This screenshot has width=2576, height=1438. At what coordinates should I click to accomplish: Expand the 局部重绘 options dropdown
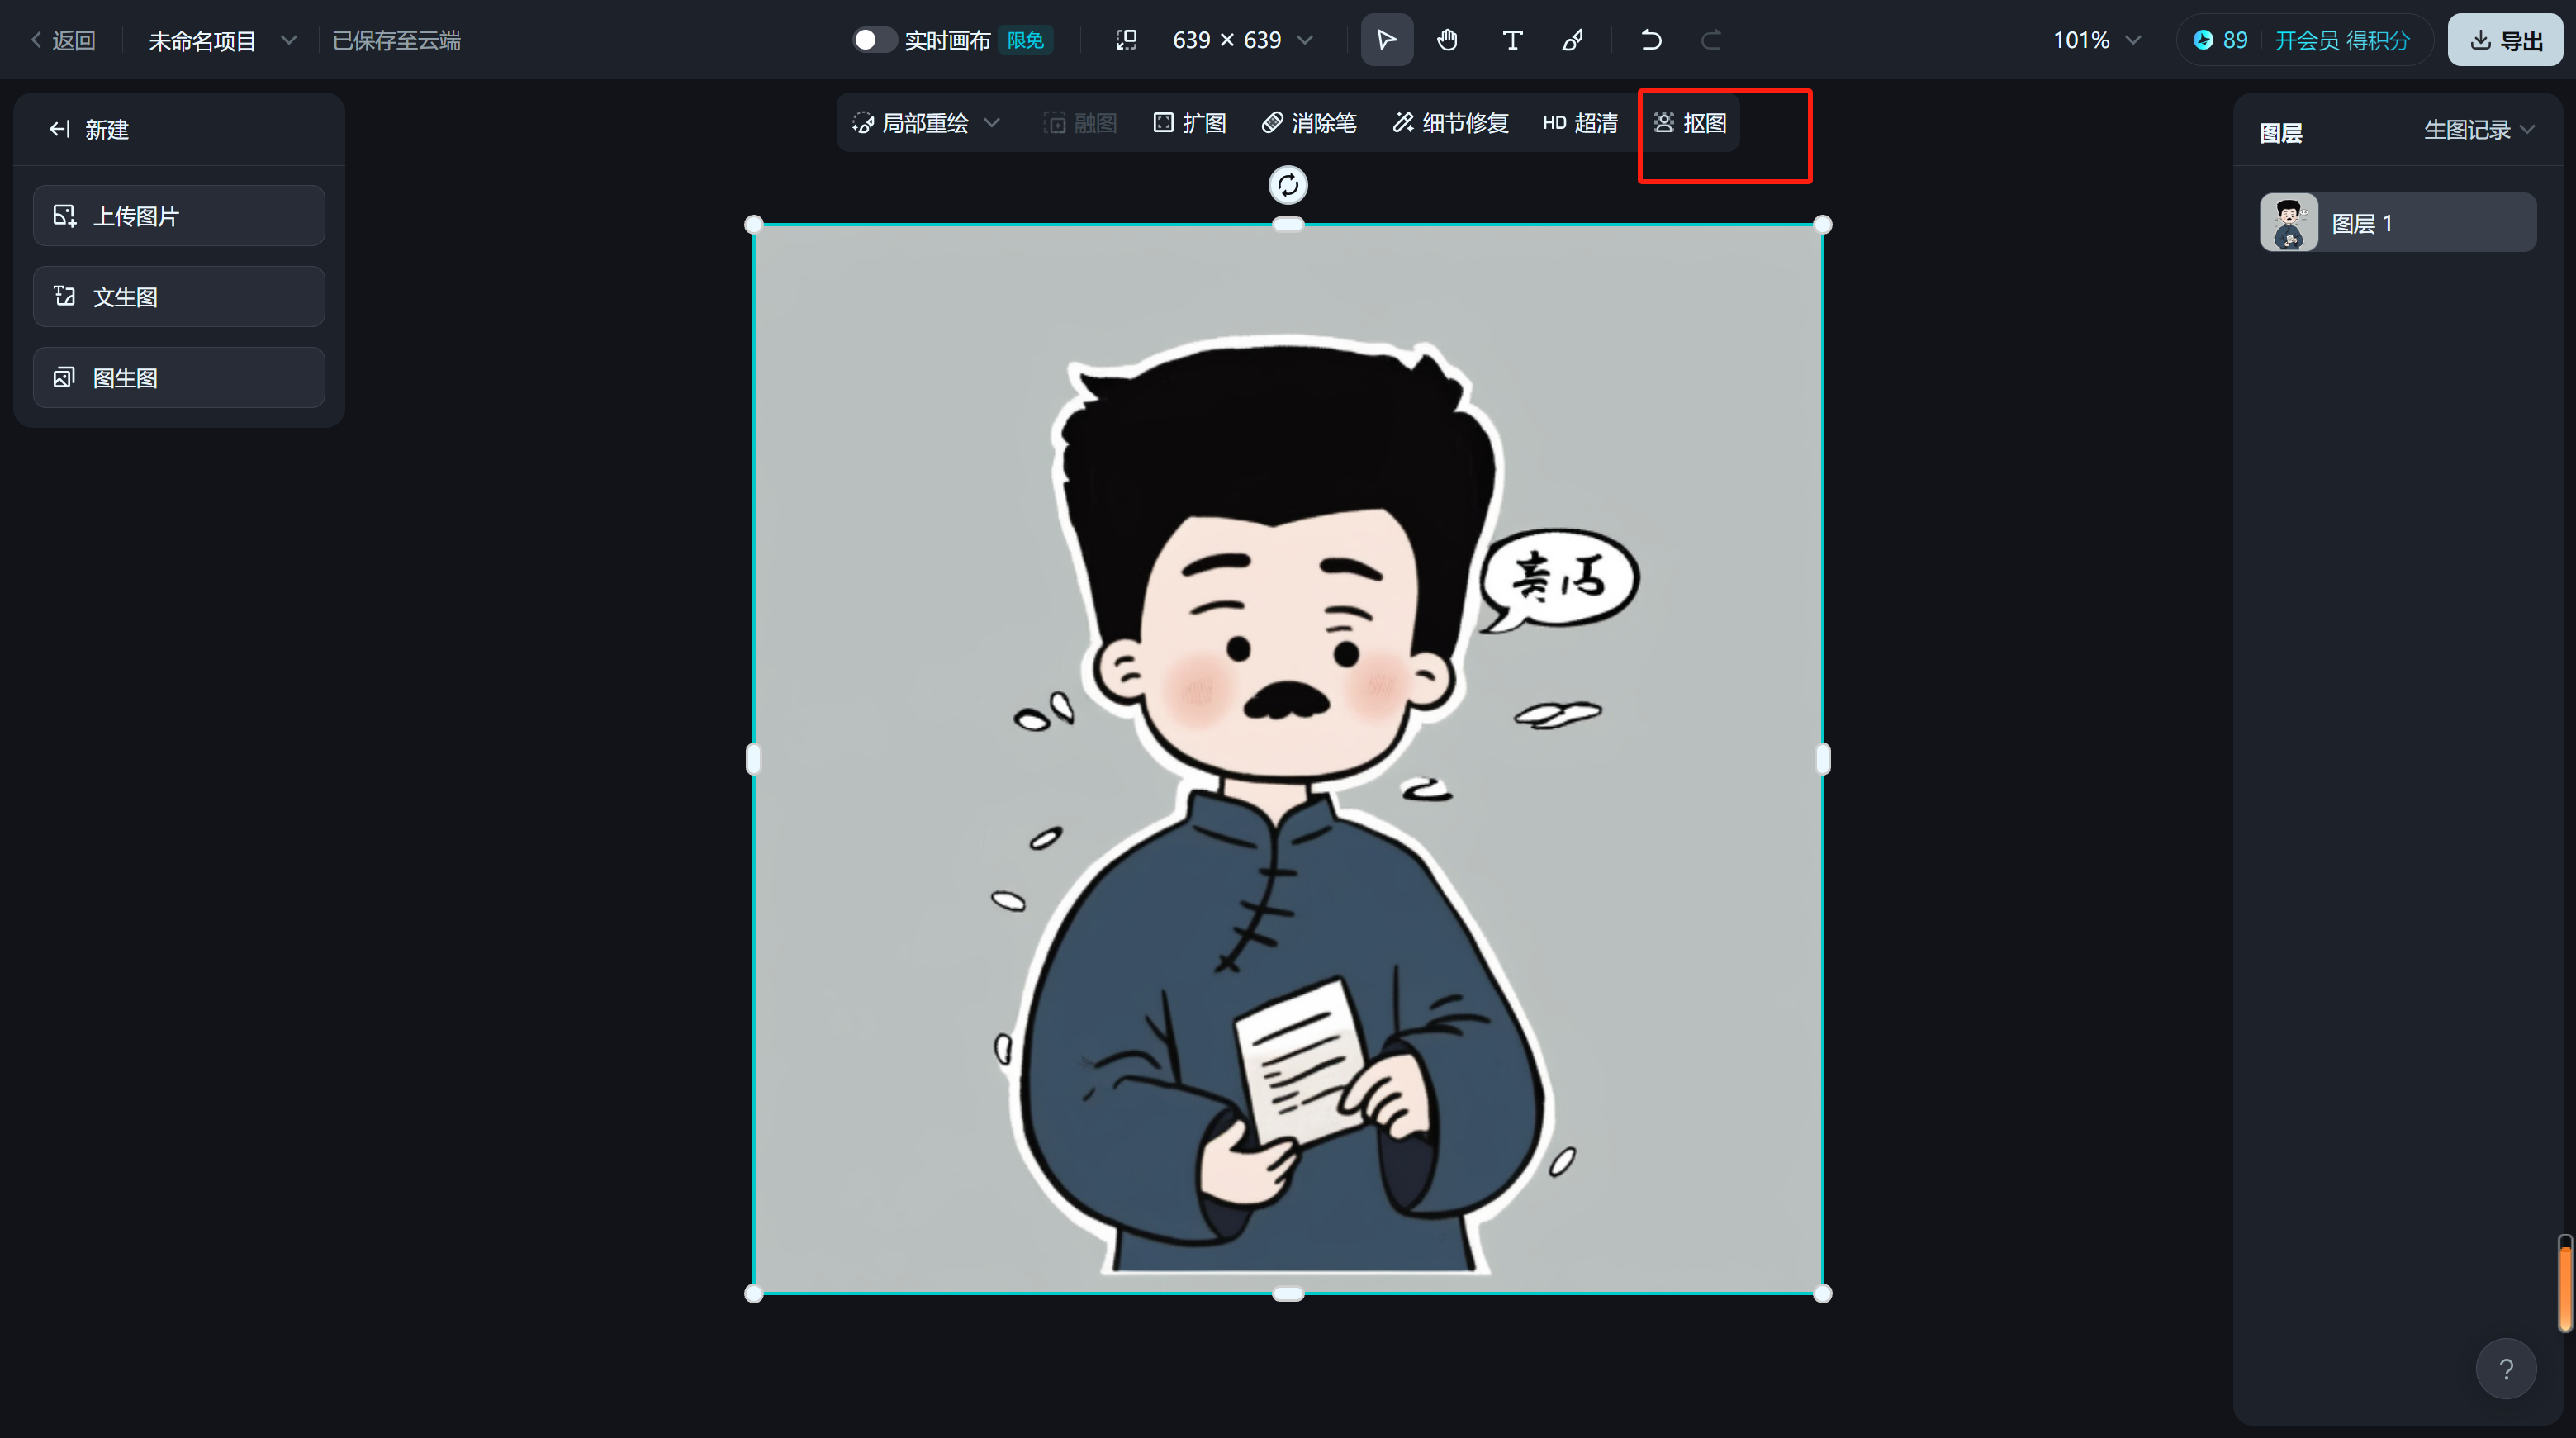tap(993, 122)
